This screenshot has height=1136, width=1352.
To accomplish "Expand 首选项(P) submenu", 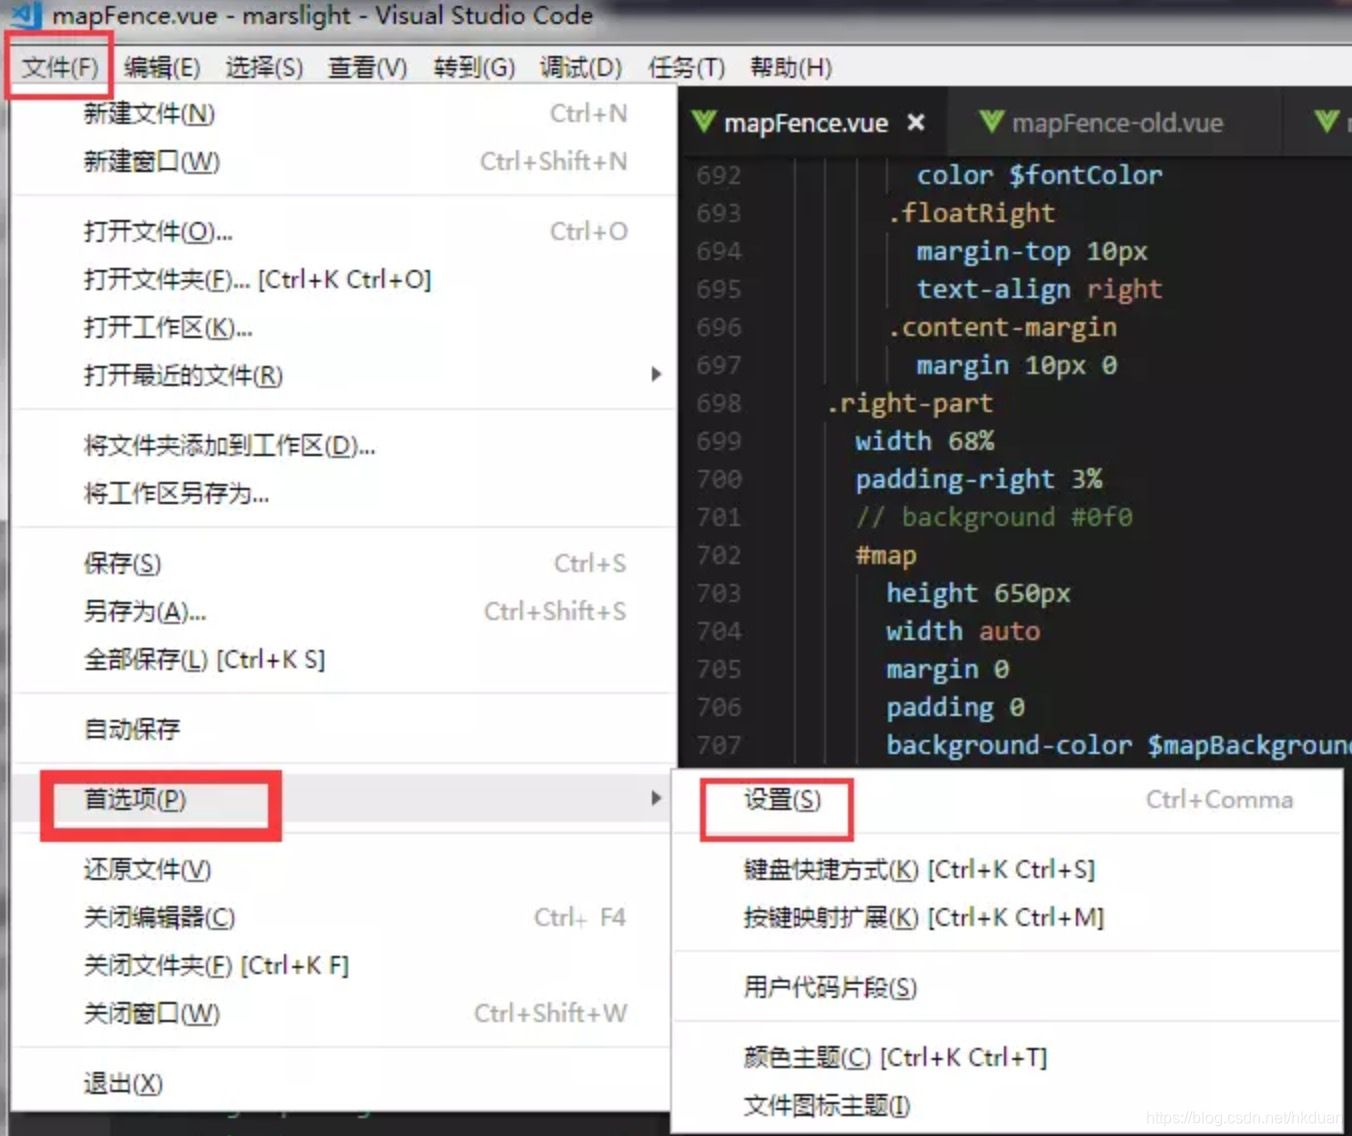I will click(x=343, y=800).
